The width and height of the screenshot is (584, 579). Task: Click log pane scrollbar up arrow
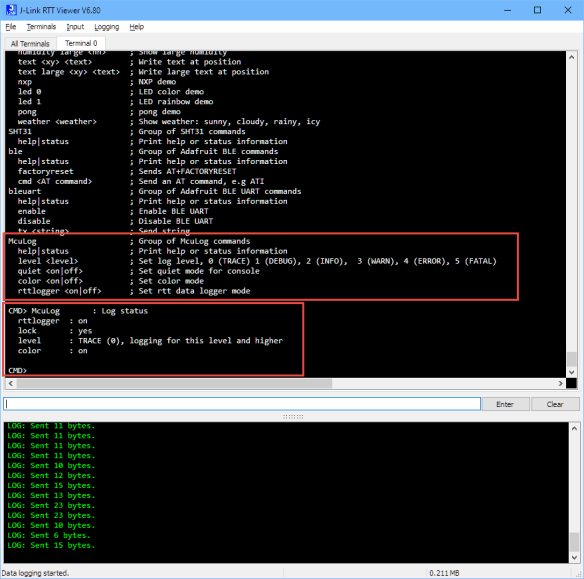pos(574,429)
